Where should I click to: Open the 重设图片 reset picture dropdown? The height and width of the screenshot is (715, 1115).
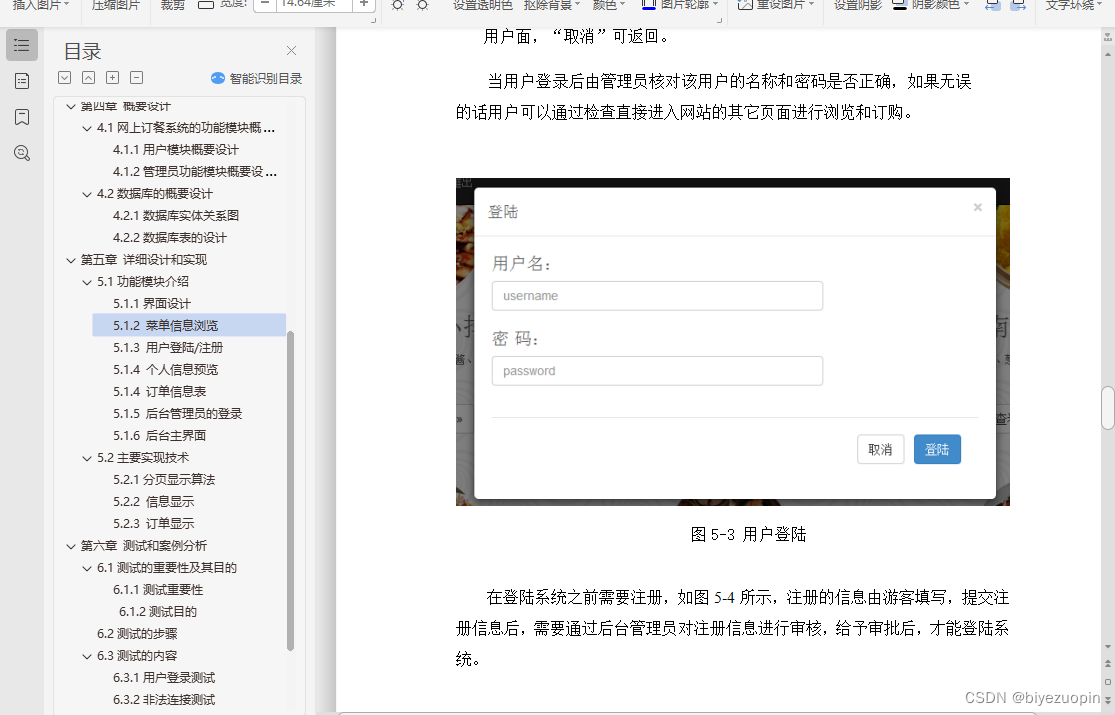point(776,5)
